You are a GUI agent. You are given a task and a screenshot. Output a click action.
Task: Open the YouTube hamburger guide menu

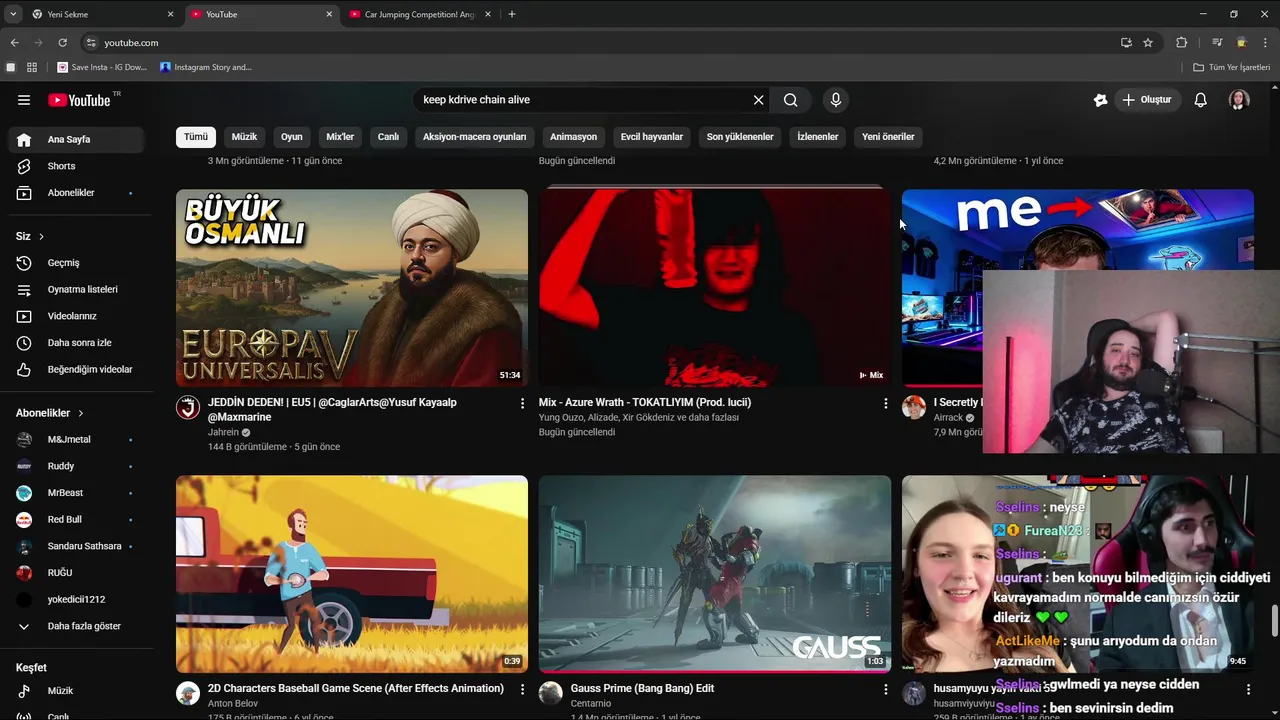tap(24, 100)
